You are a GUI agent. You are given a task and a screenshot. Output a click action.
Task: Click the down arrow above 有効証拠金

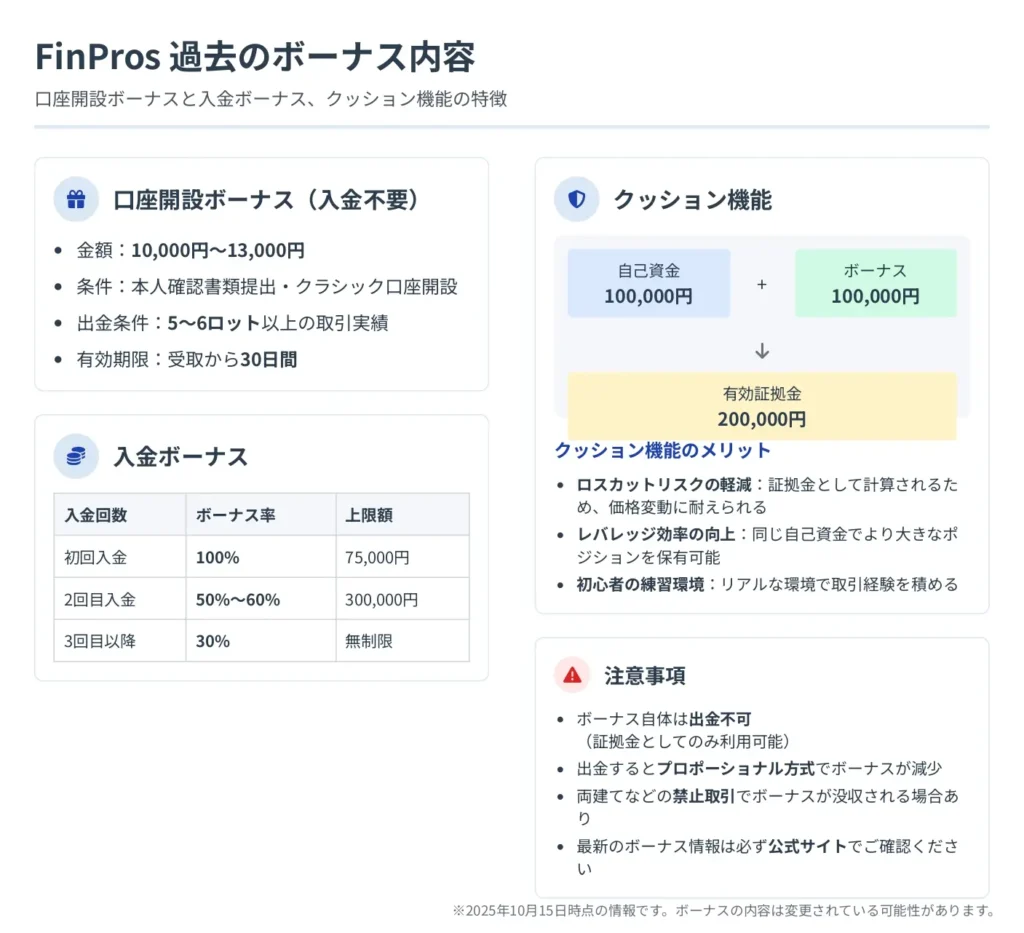pyautogui.click(x=762, y=351)
